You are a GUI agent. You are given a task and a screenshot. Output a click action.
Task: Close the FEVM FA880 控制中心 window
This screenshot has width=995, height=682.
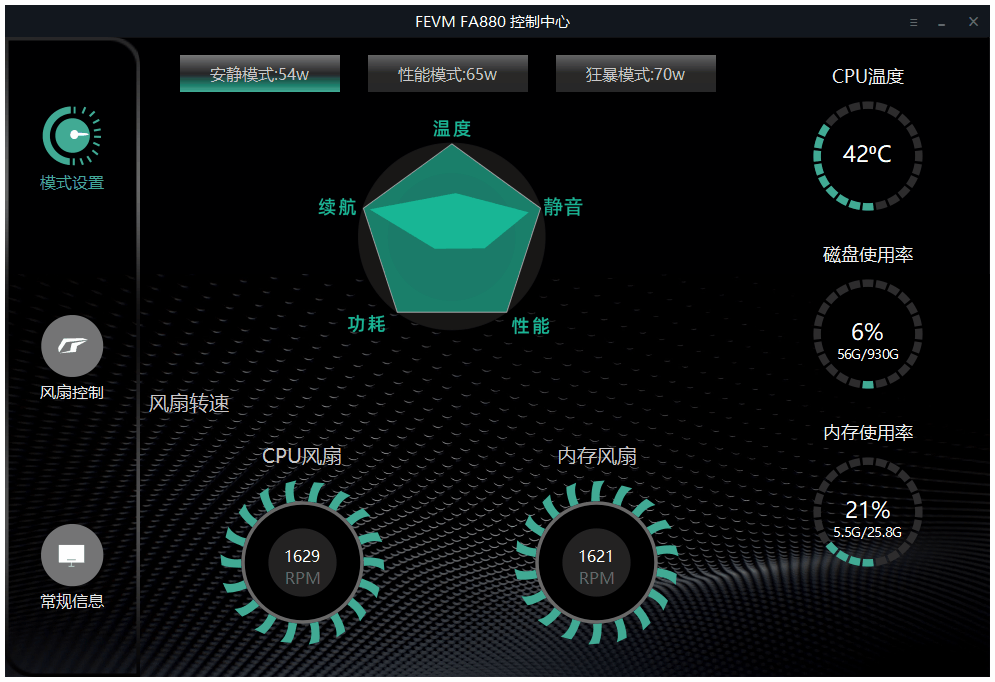[973, 22]
